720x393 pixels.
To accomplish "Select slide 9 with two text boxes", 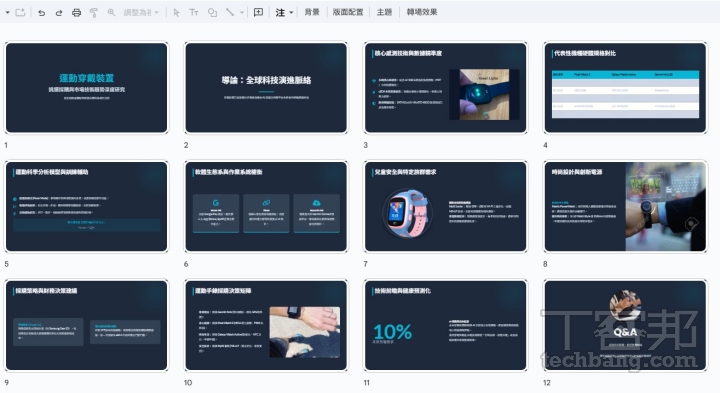I will click(x=86, y=326).
